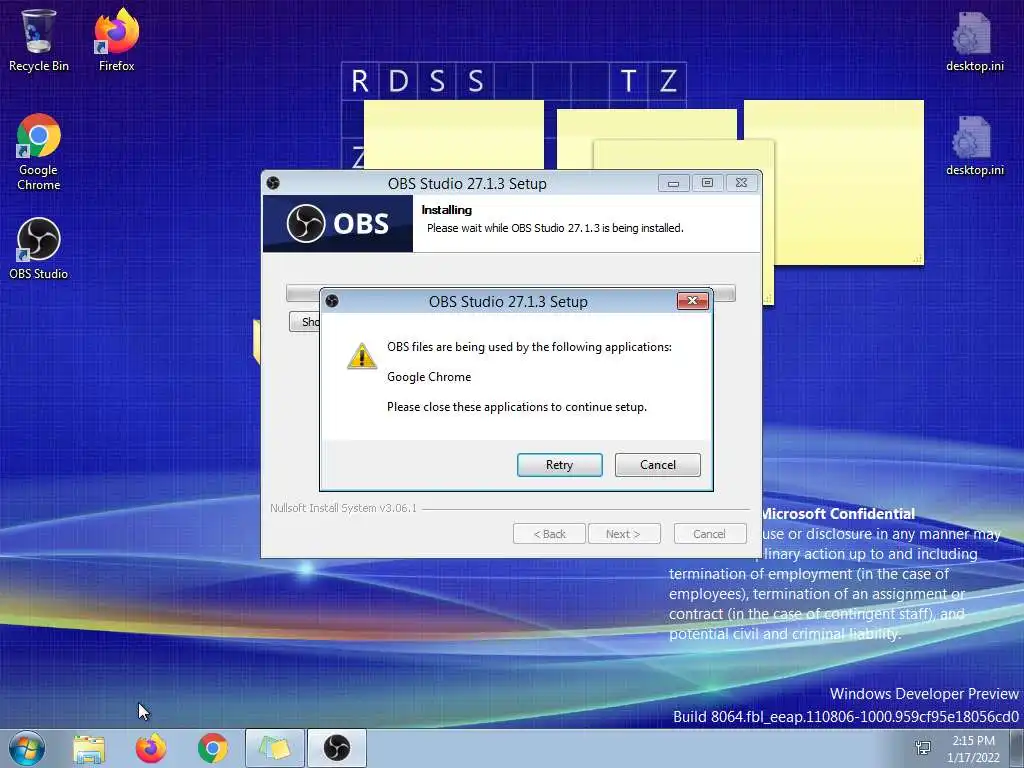Click the OBS icon in warning dialog title bar
1024x768 pixels.
point(332,300)
